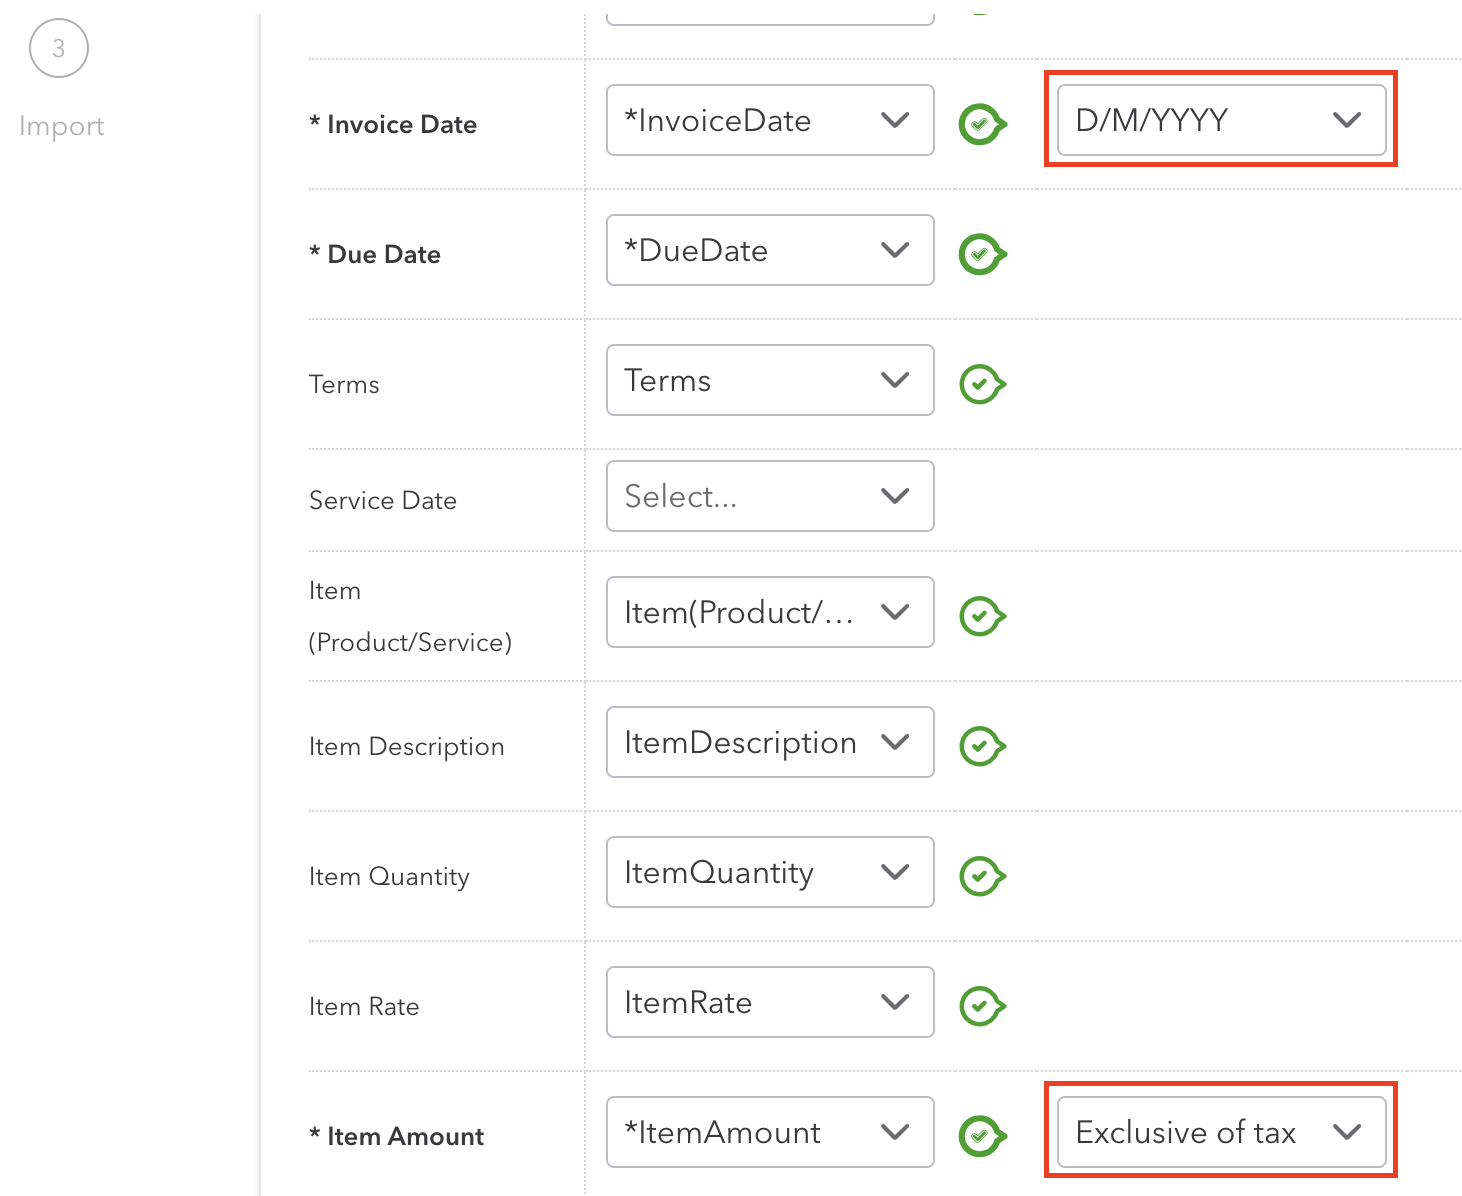1462x1196 pixels.
Task: Click the green checkmark beside ItemDescription
Action: 981,746
